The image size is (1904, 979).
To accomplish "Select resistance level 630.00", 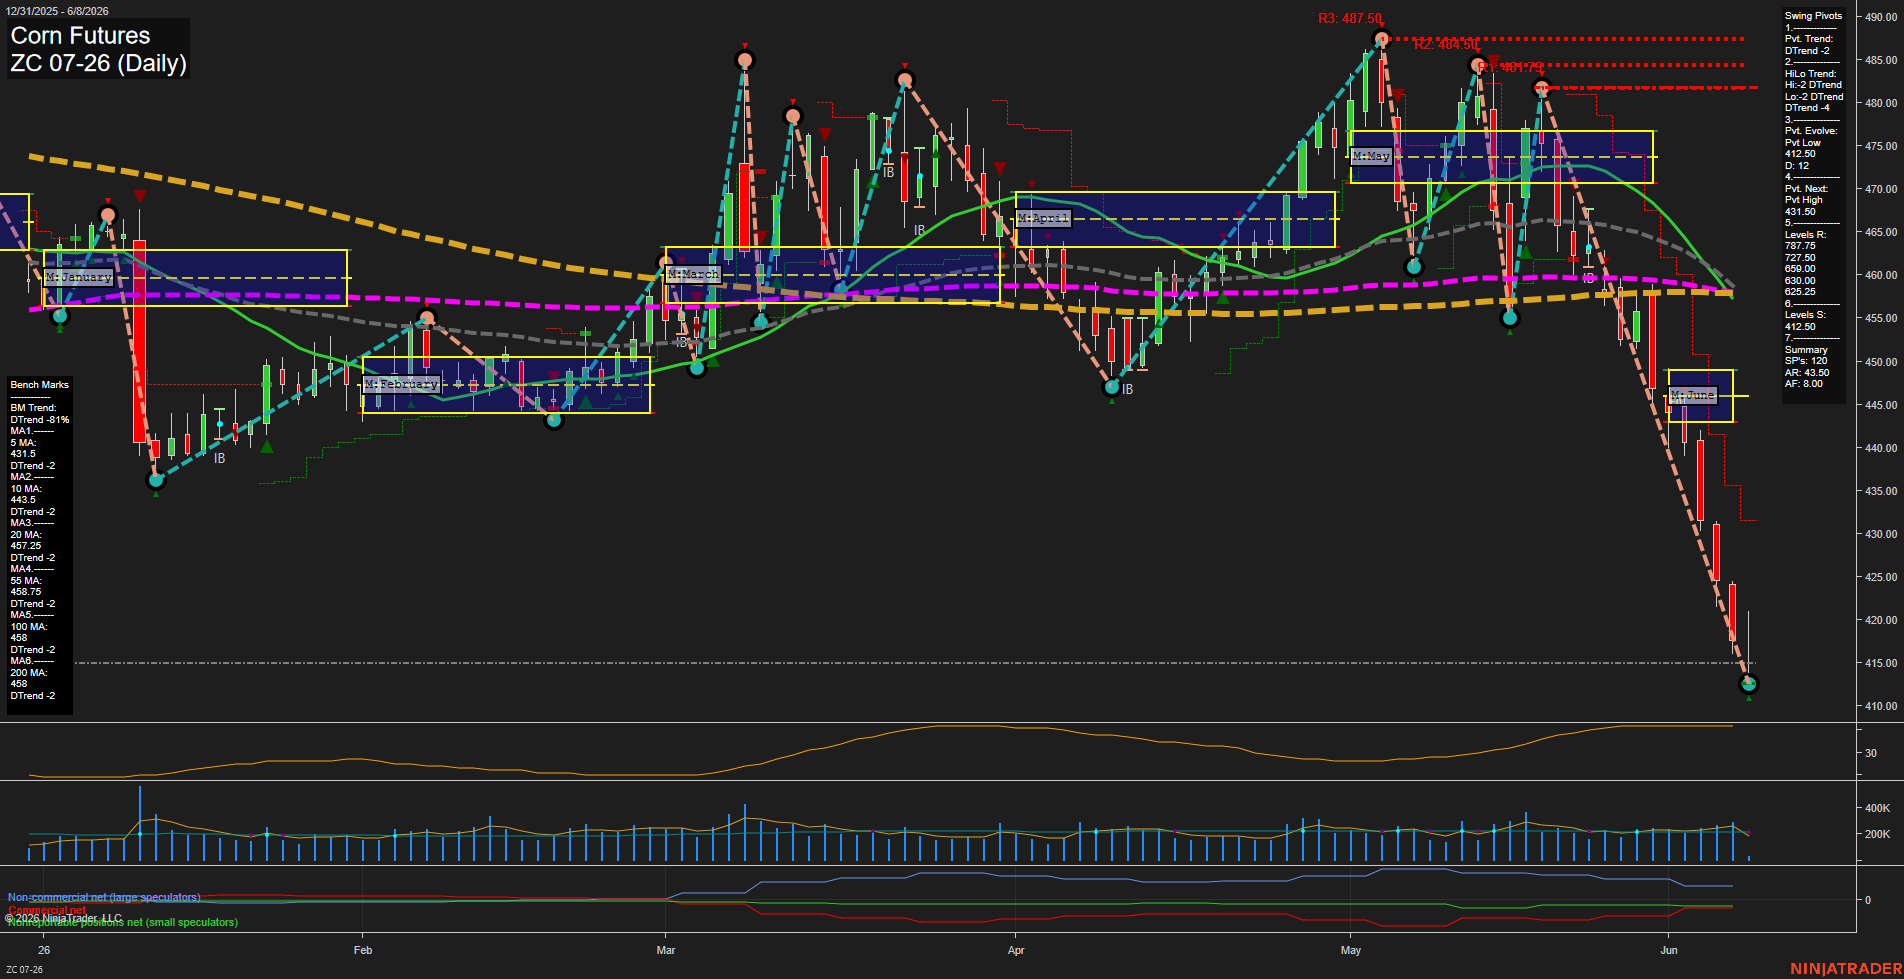I will click(x=1800, y=281).
